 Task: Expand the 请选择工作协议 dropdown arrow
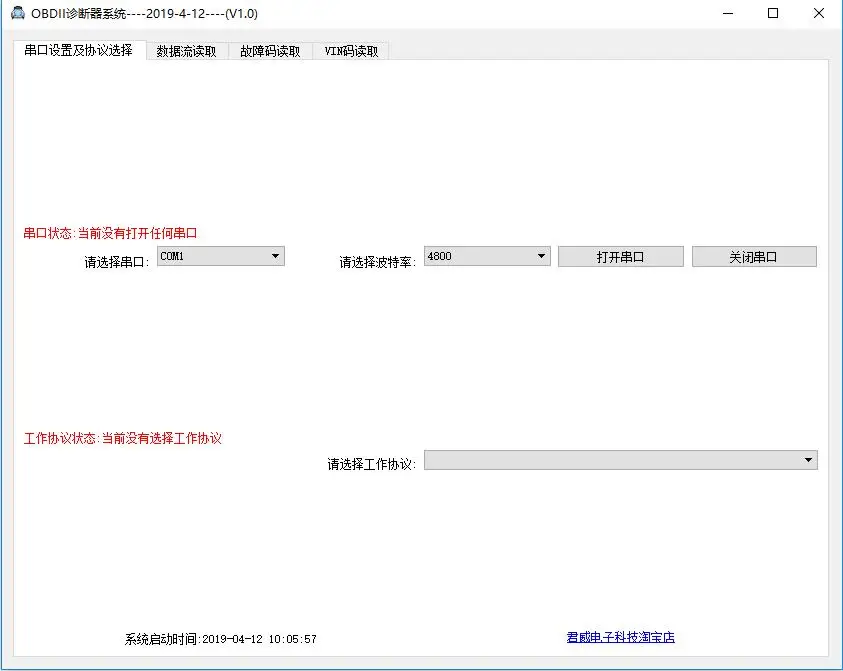click(808, 460)
